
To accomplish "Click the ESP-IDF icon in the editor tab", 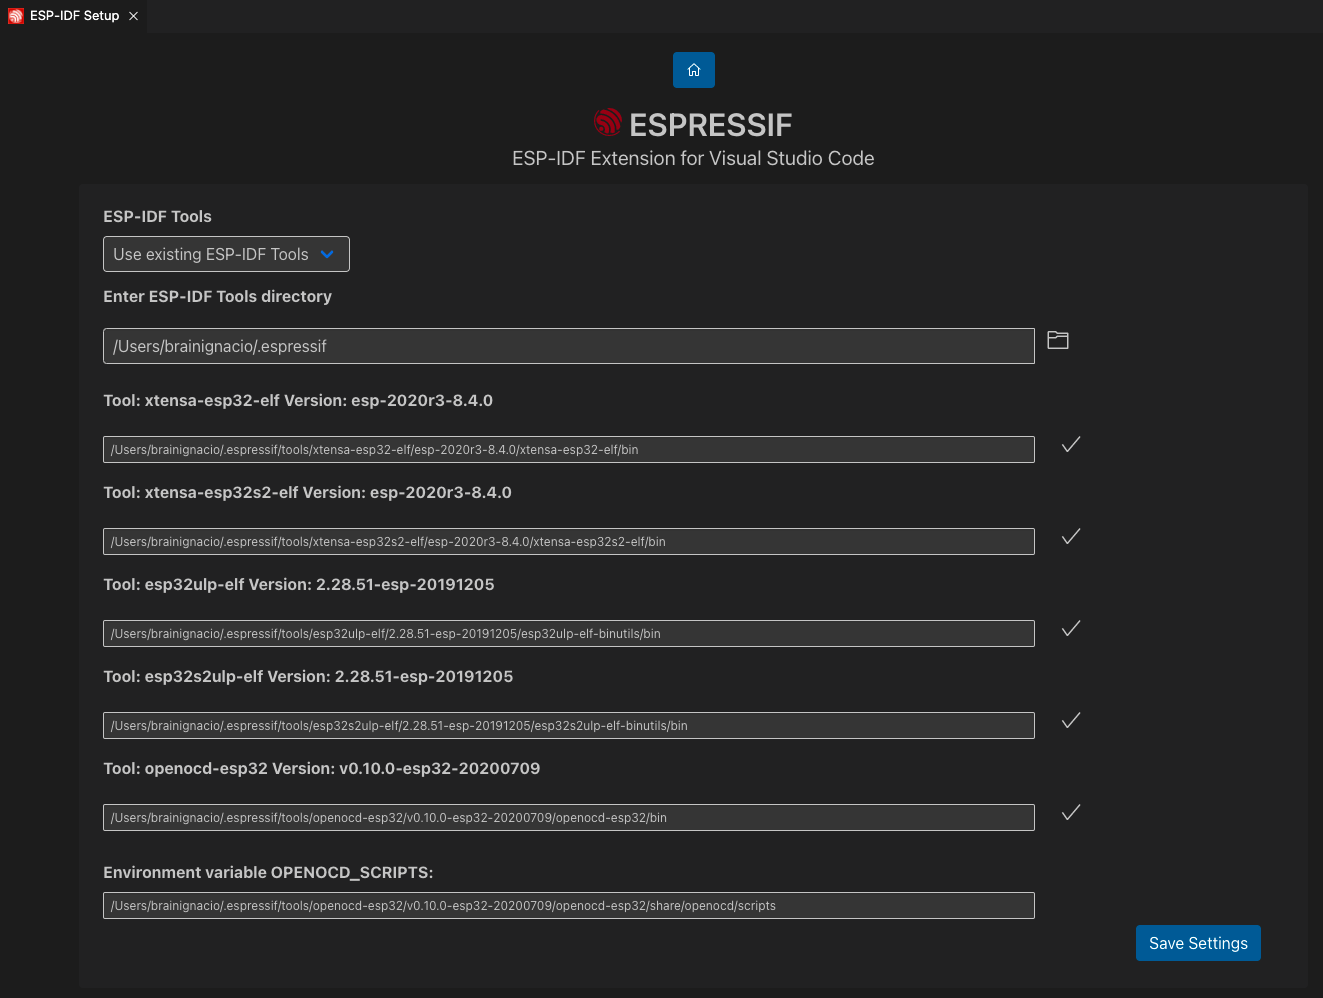I will (15, 15).
